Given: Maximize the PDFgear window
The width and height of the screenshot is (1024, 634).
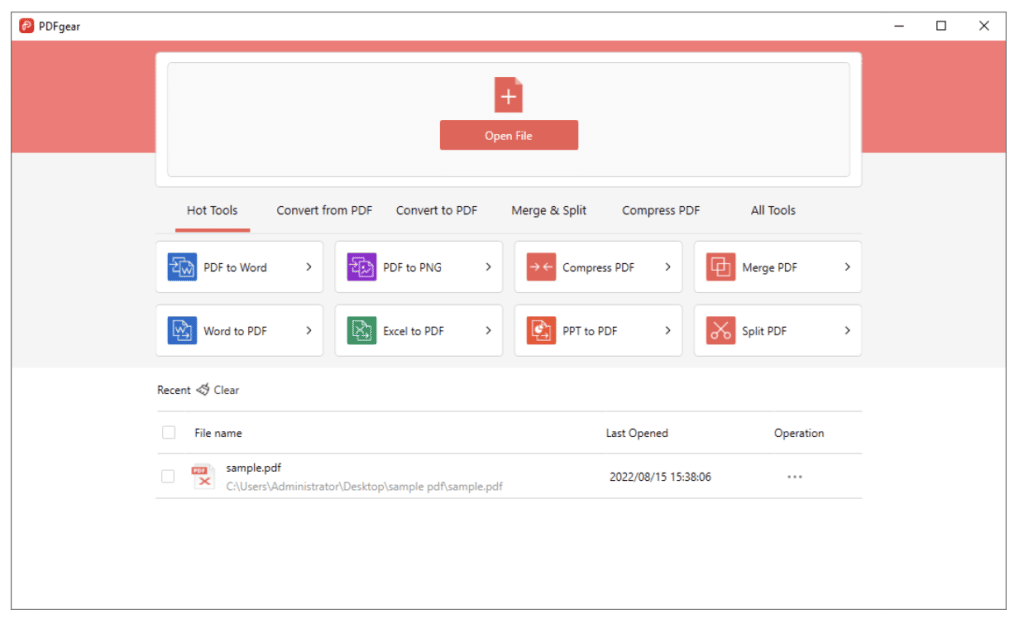Looking at the screenshot, I should click(941, 26).
